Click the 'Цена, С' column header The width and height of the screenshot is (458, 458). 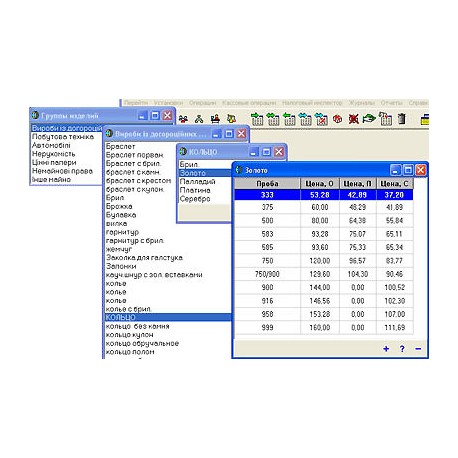point(395,184)
